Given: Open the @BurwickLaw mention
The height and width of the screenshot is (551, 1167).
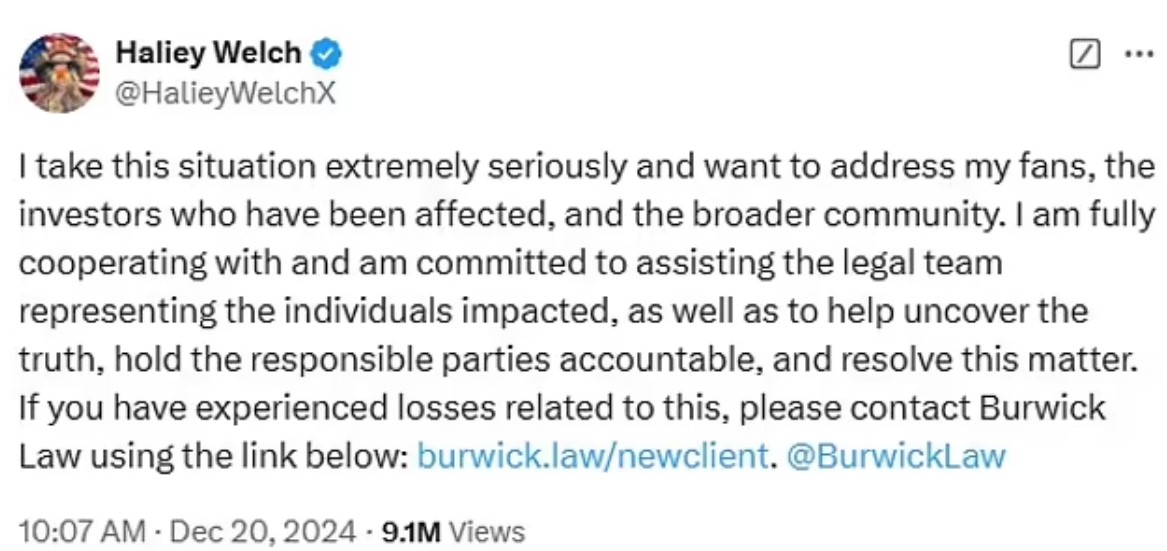Looking at the screenshot, I should click(897, 456).
